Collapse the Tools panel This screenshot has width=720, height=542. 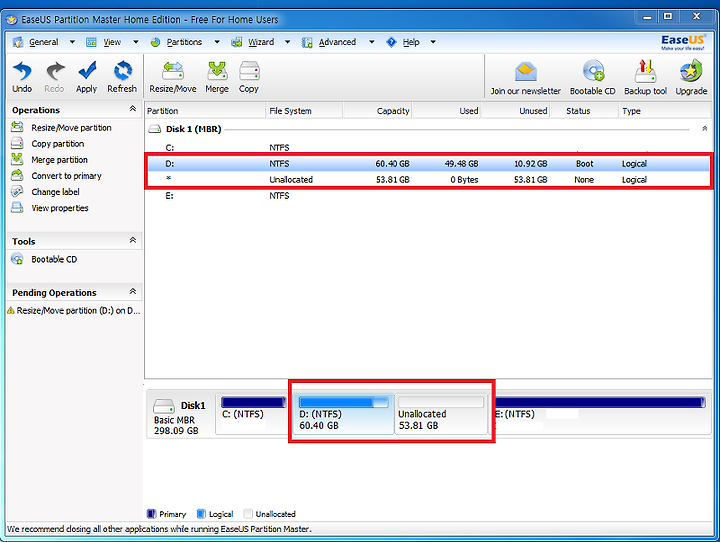(133, 240)
